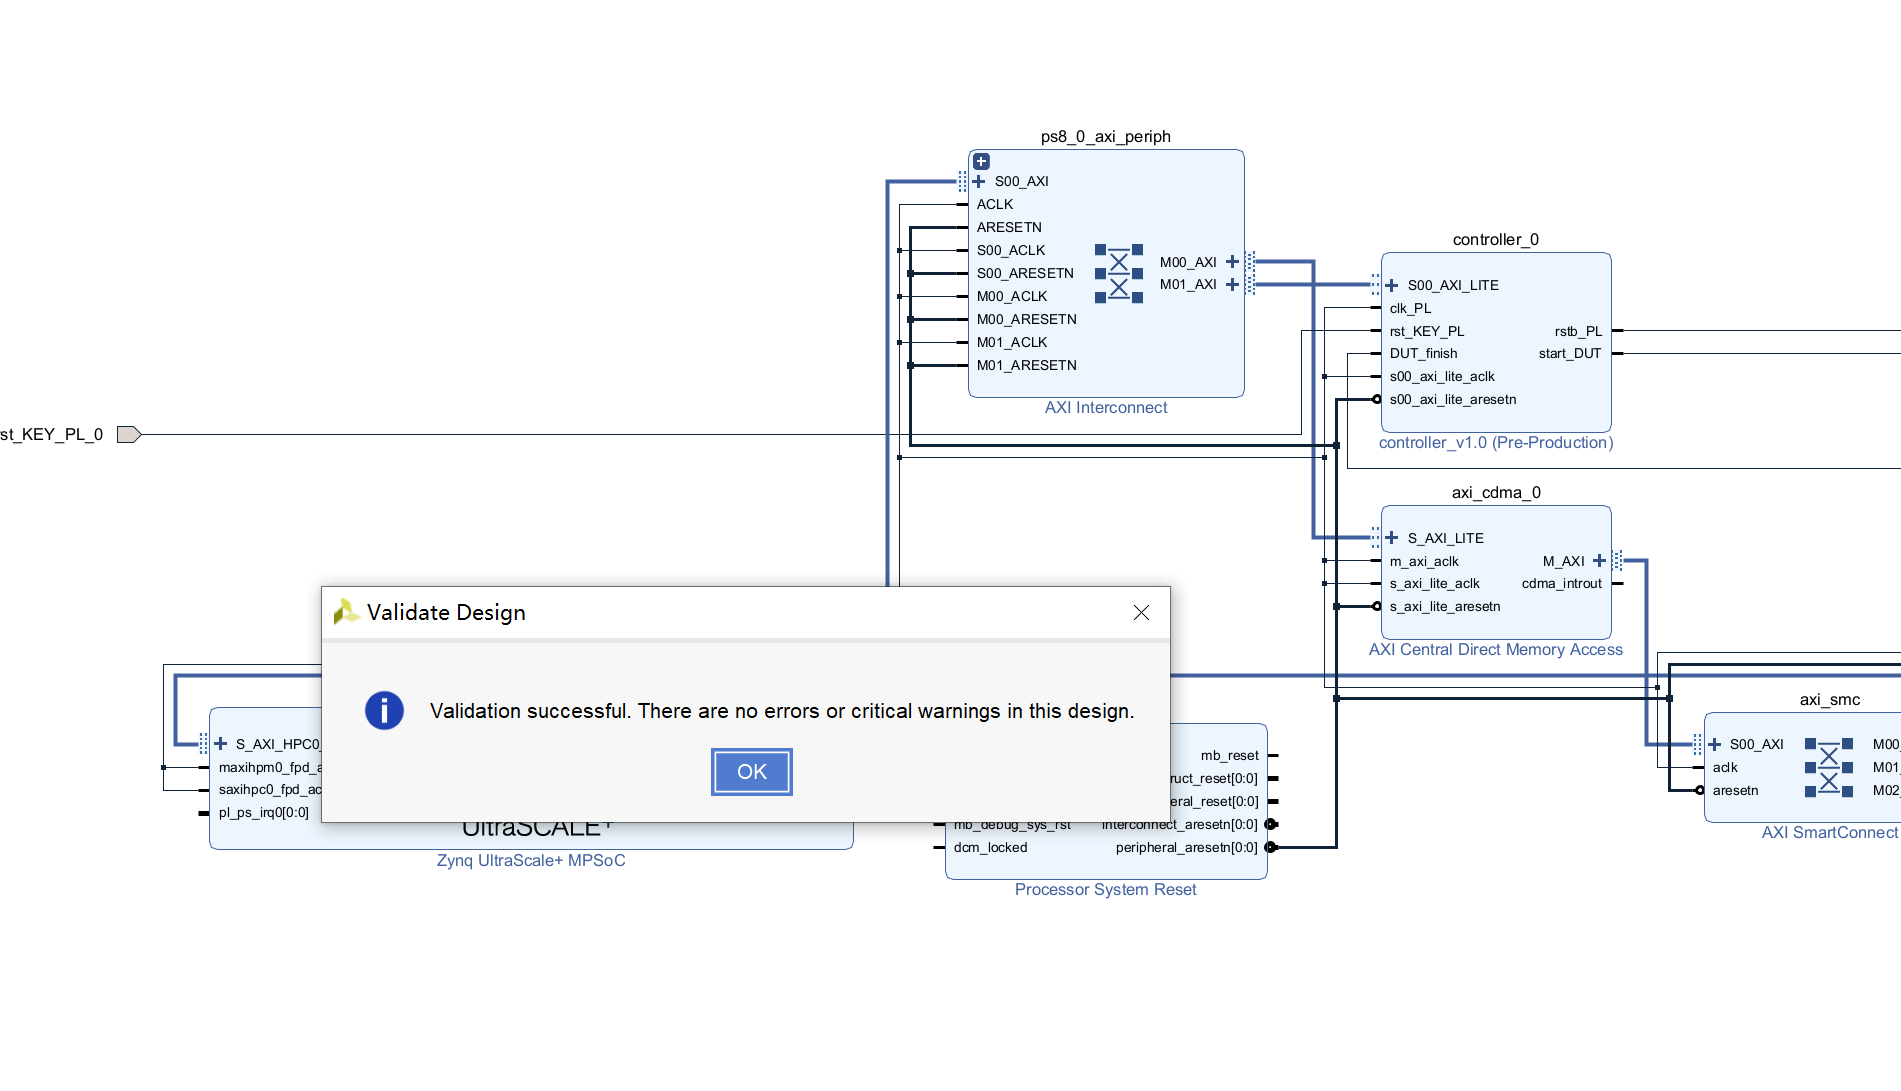Click the Vivado logo in dialog title
Screen dimensions: 1901x1091
point(346,611)
